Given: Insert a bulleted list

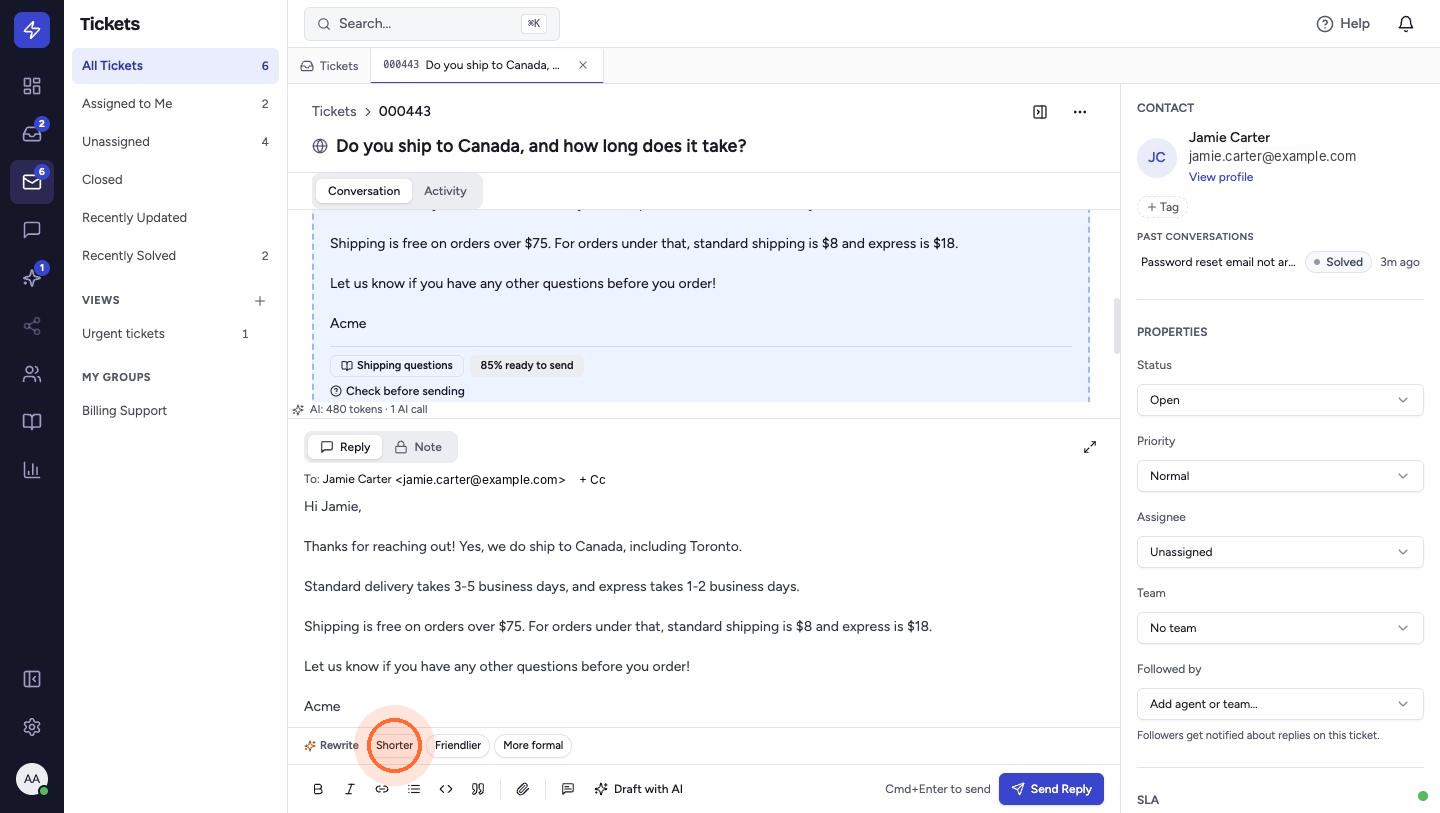Looking at the screenshot, I should (414, 789).
